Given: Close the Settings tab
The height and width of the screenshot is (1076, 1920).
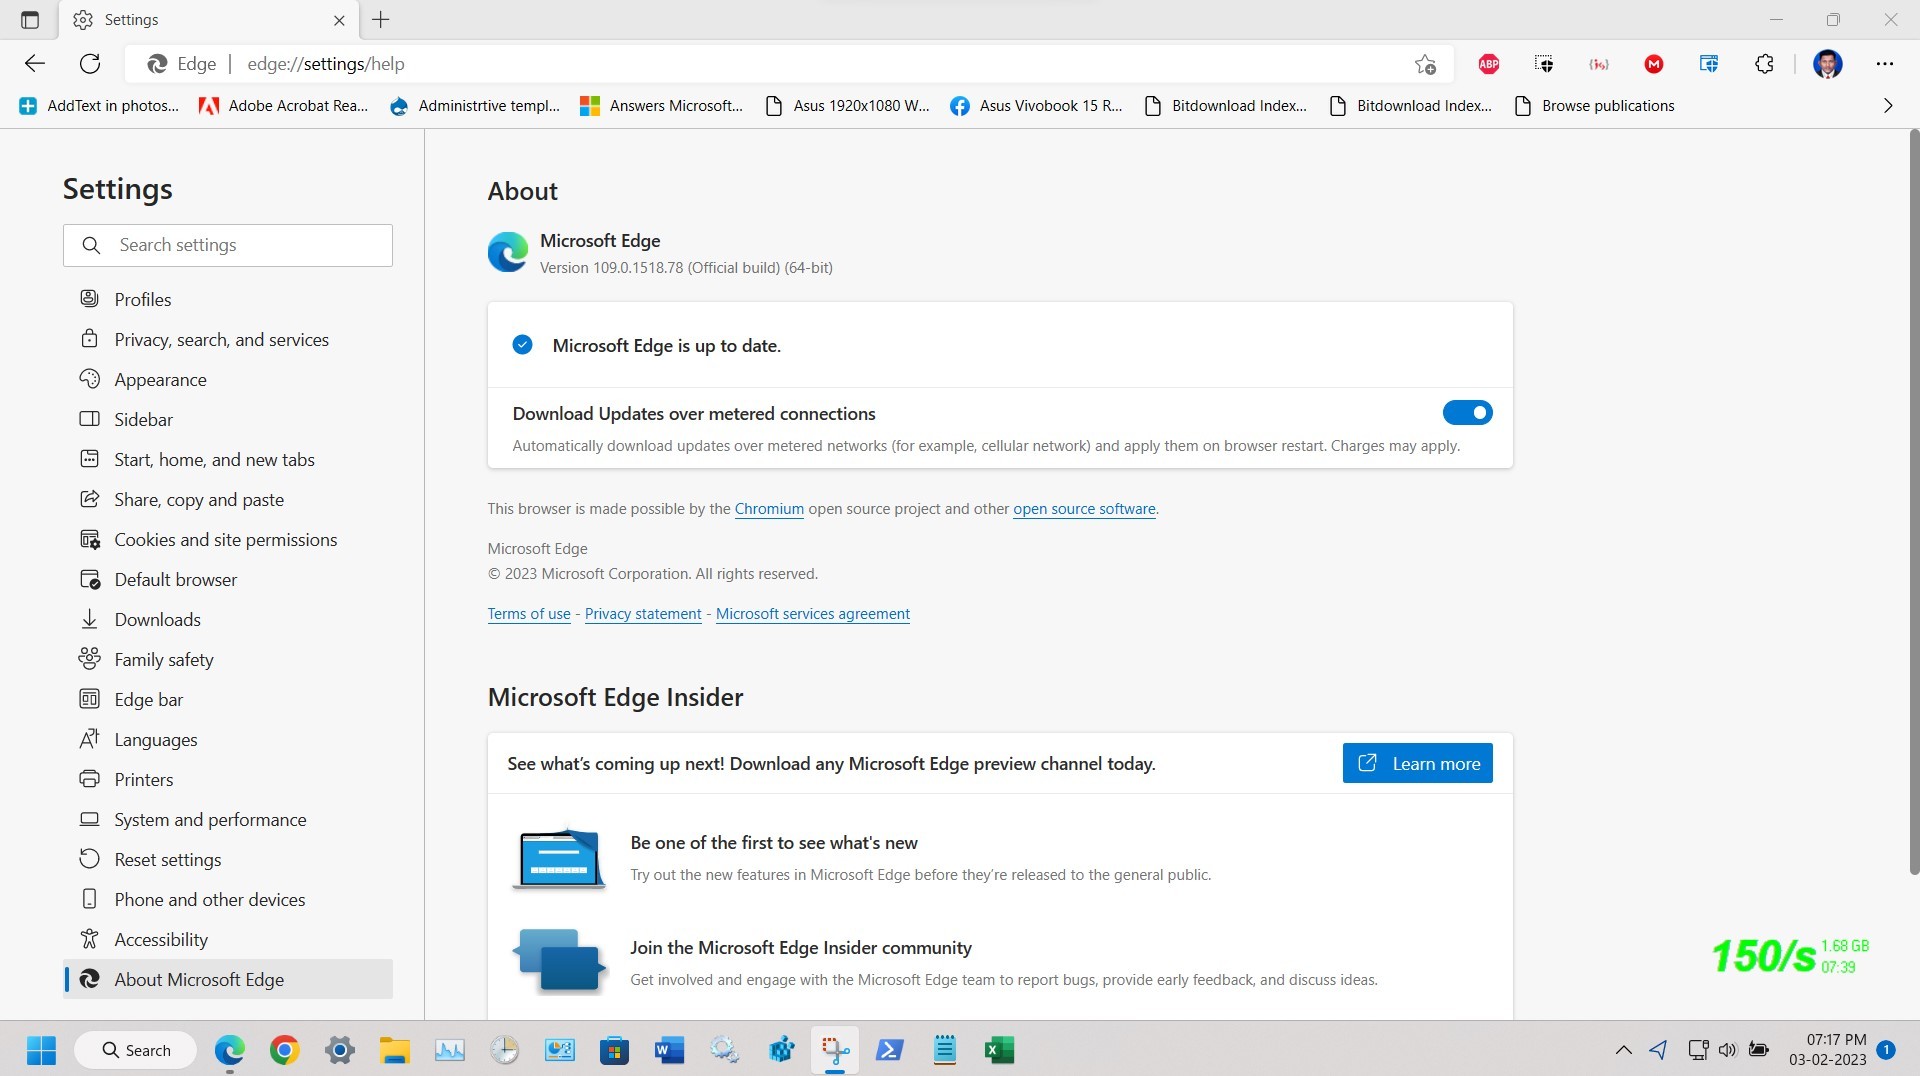Looking at the screenshot, I should [x=339, y=20].
